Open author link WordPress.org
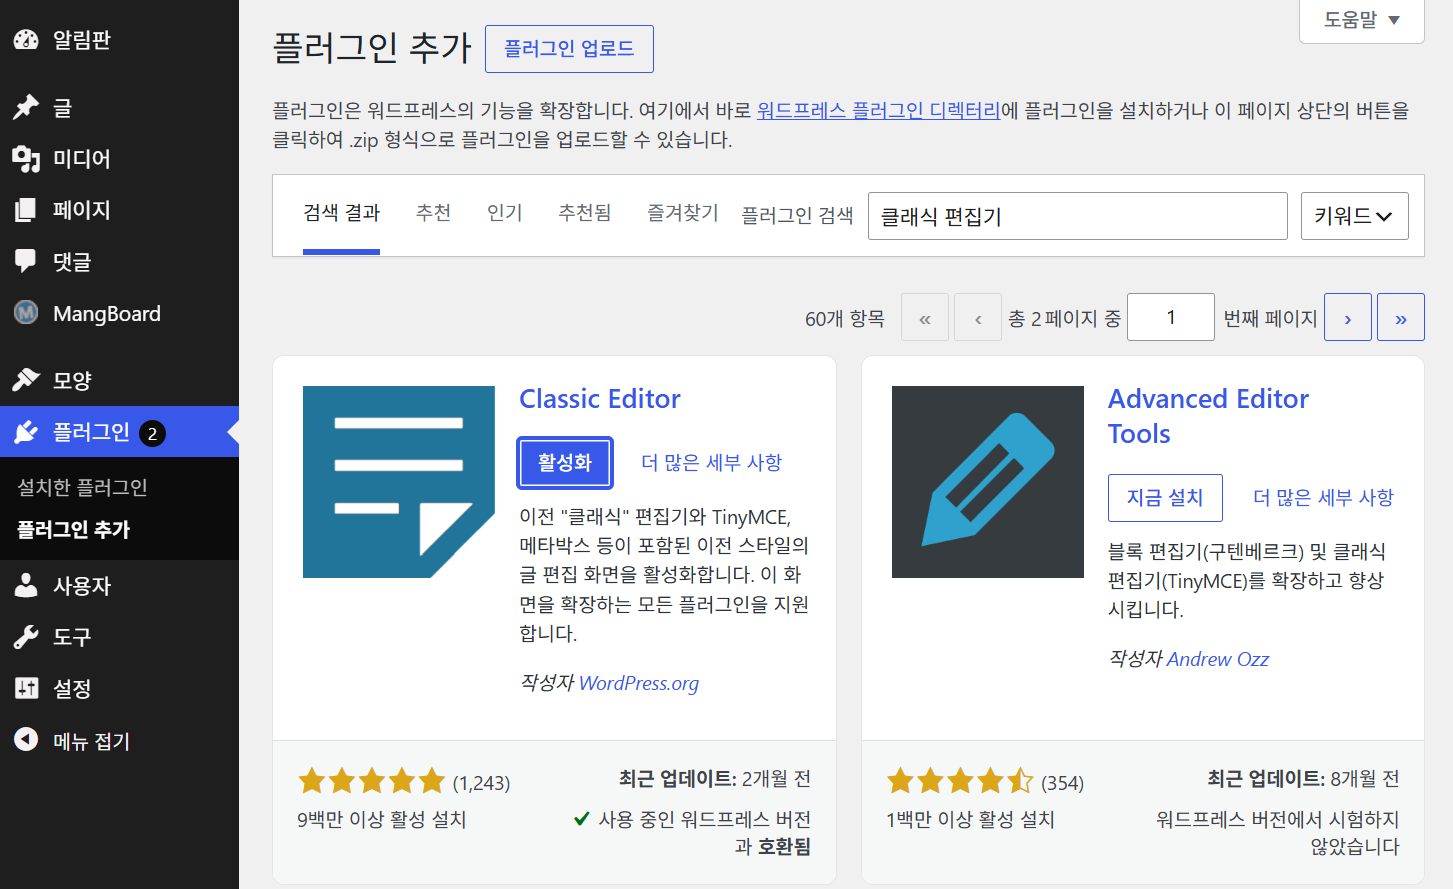1453x889 pixels. [639, 683]
